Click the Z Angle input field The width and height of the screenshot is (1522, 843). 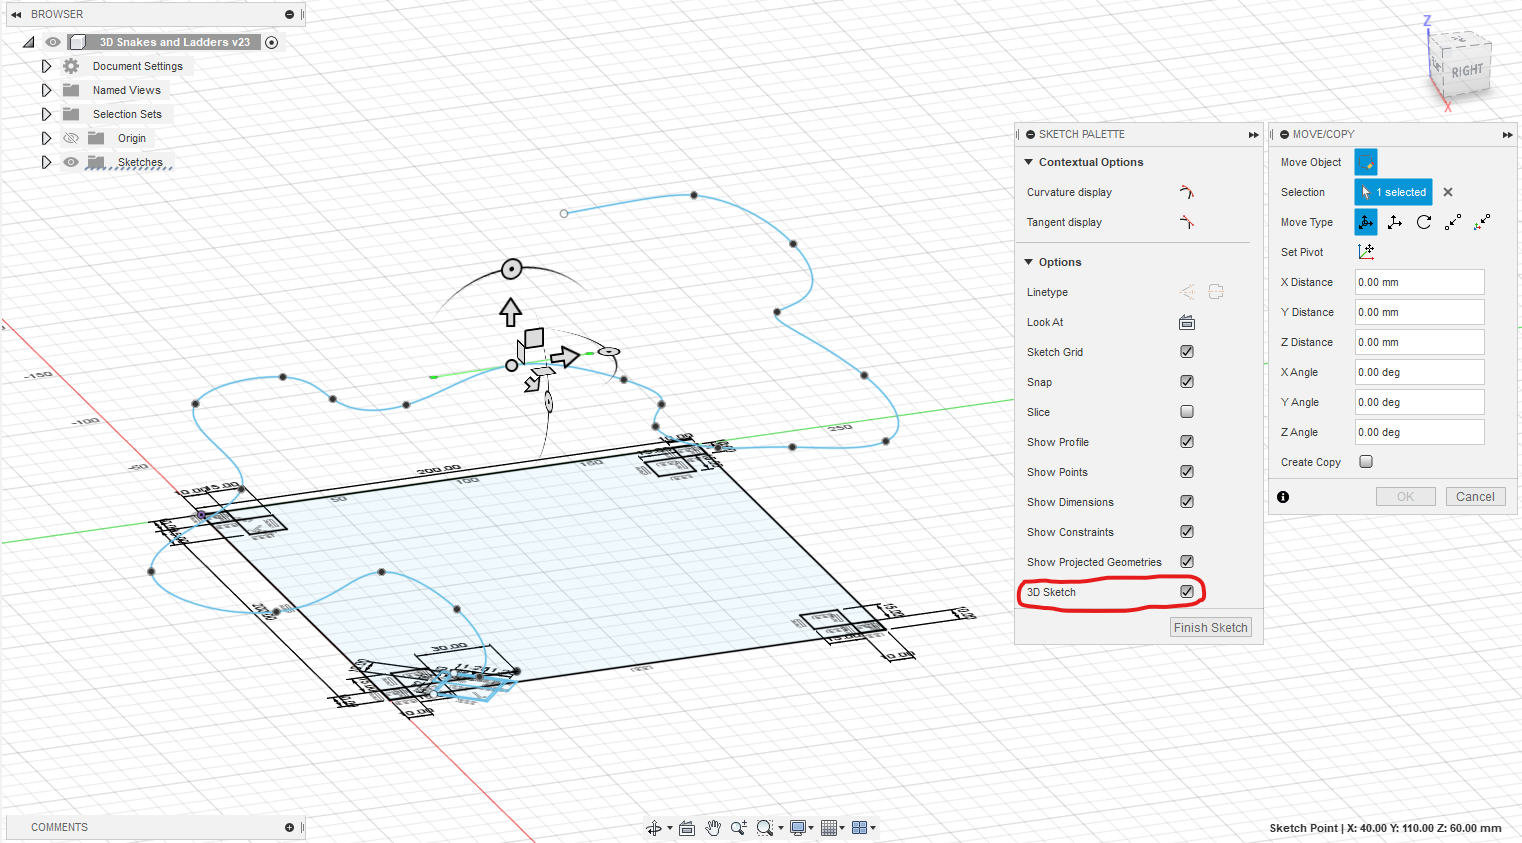coord(1420,432)
